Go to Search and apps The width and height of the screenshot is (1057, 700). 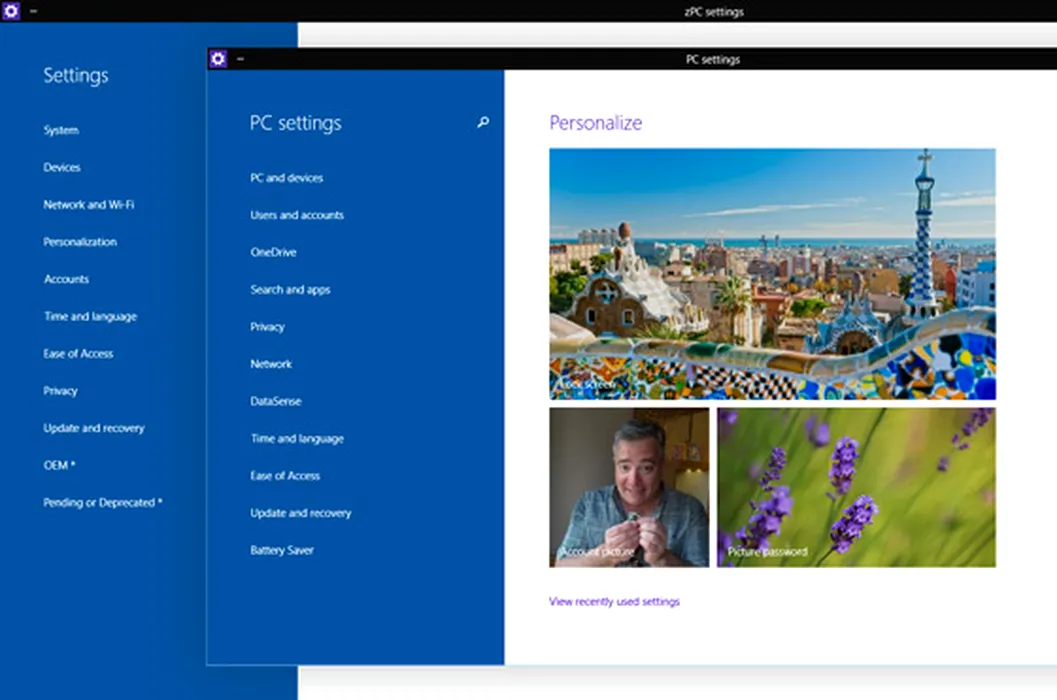click(290, 289)
